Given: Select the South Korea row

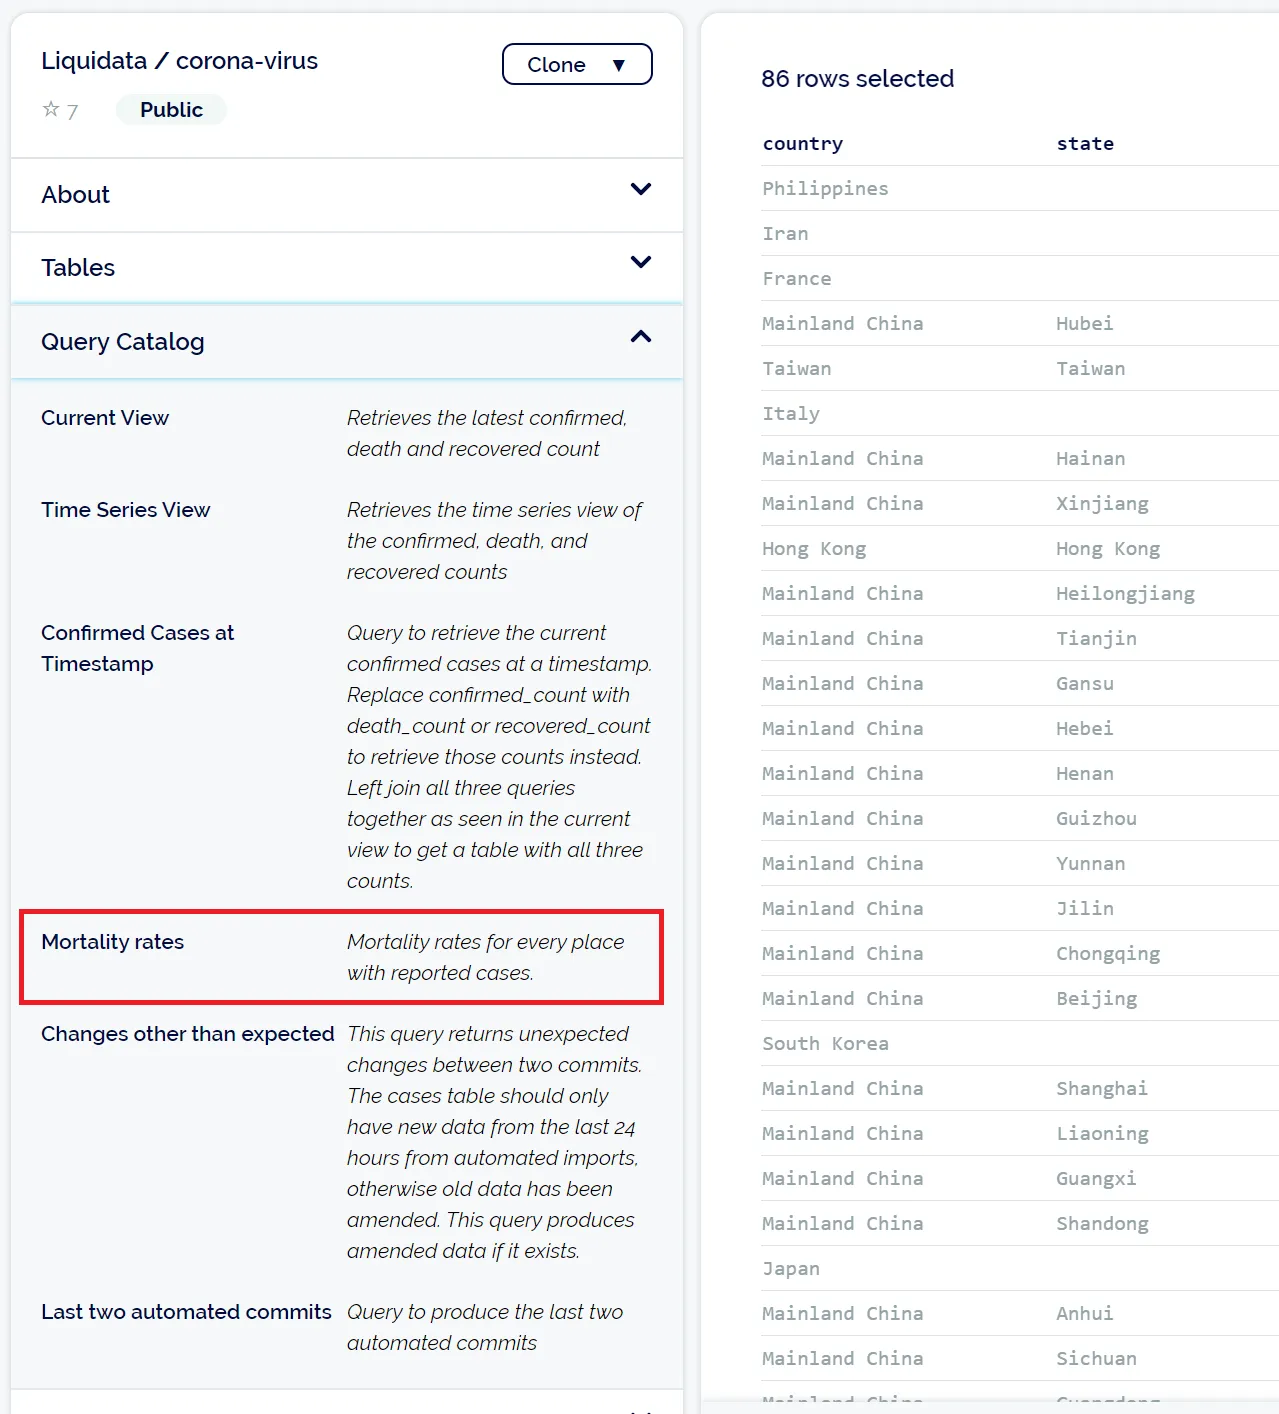Looking at the screenshot, I should click(x=825, y=1043).
